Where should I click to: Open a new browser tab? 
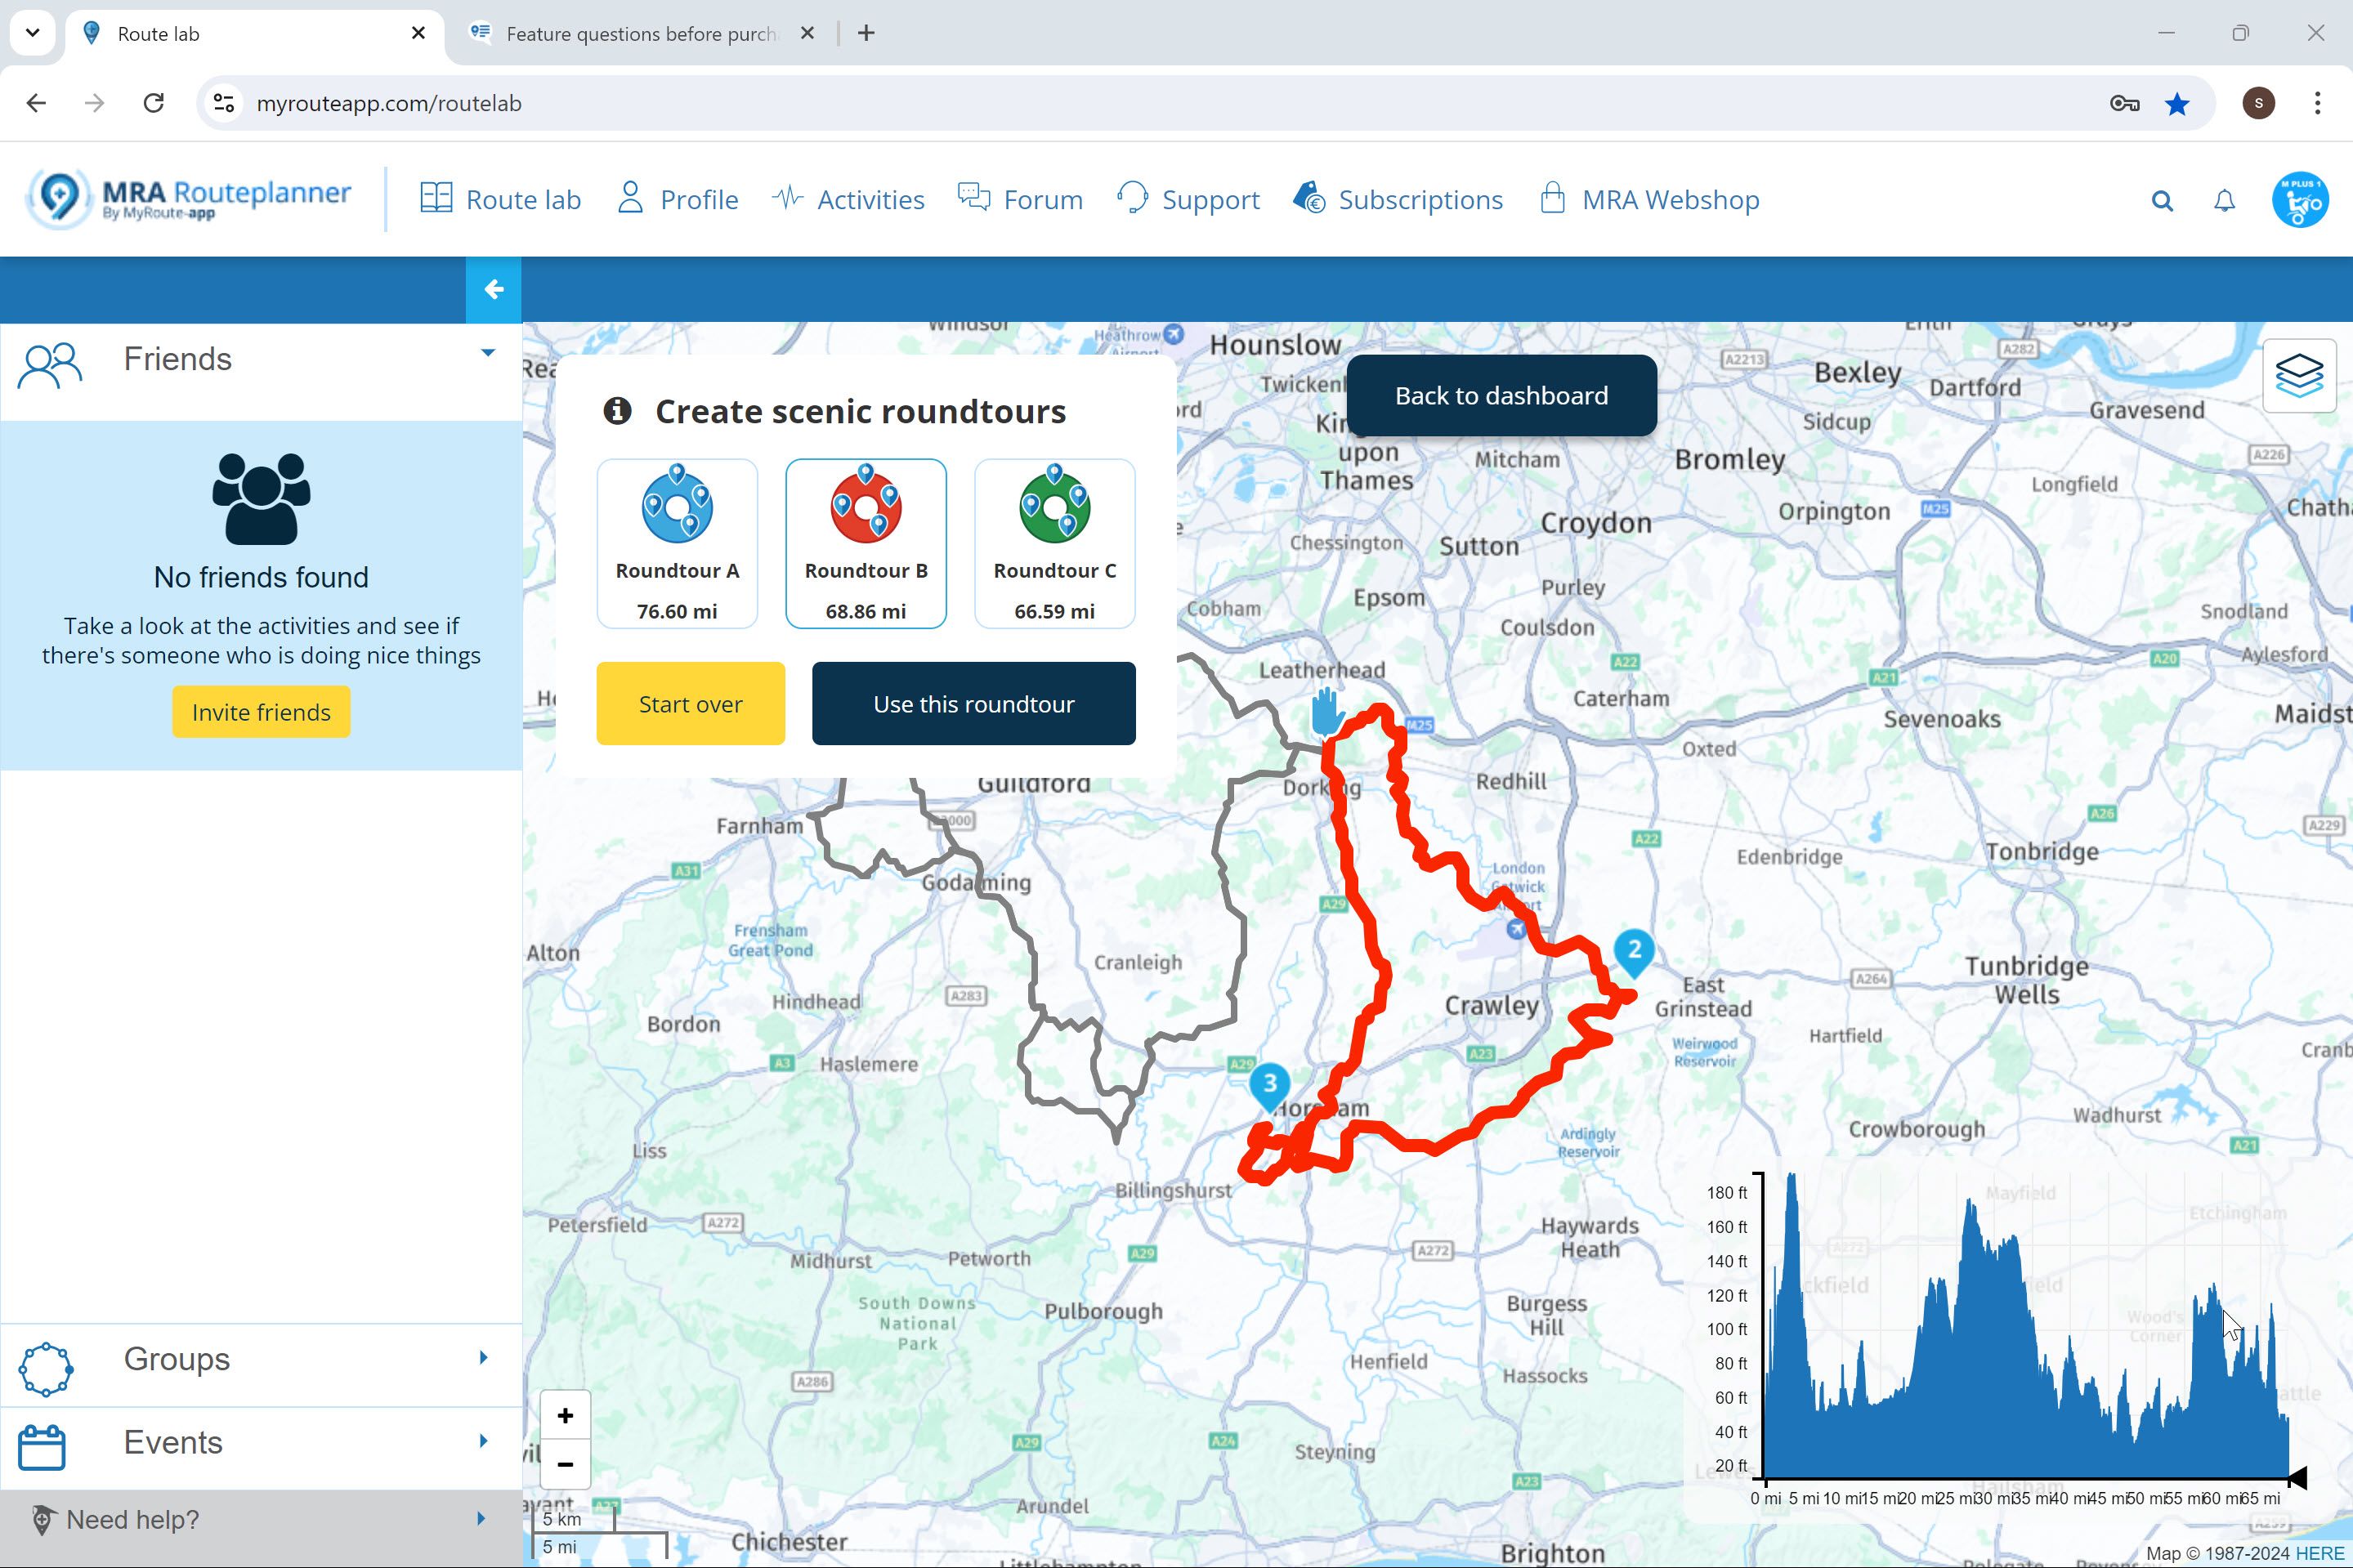coord(866,34)
